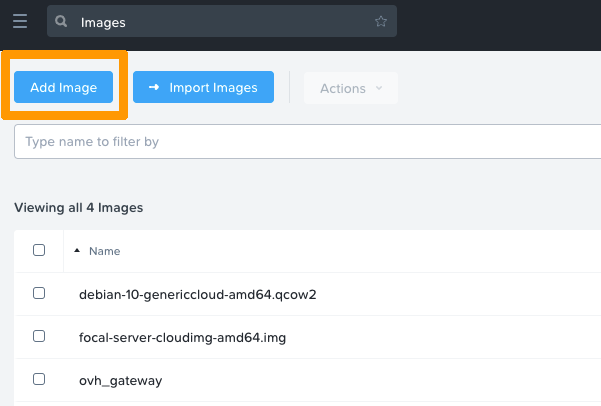Click the chevron beside Actions
The image size is (601, 406).
point(379,88)
